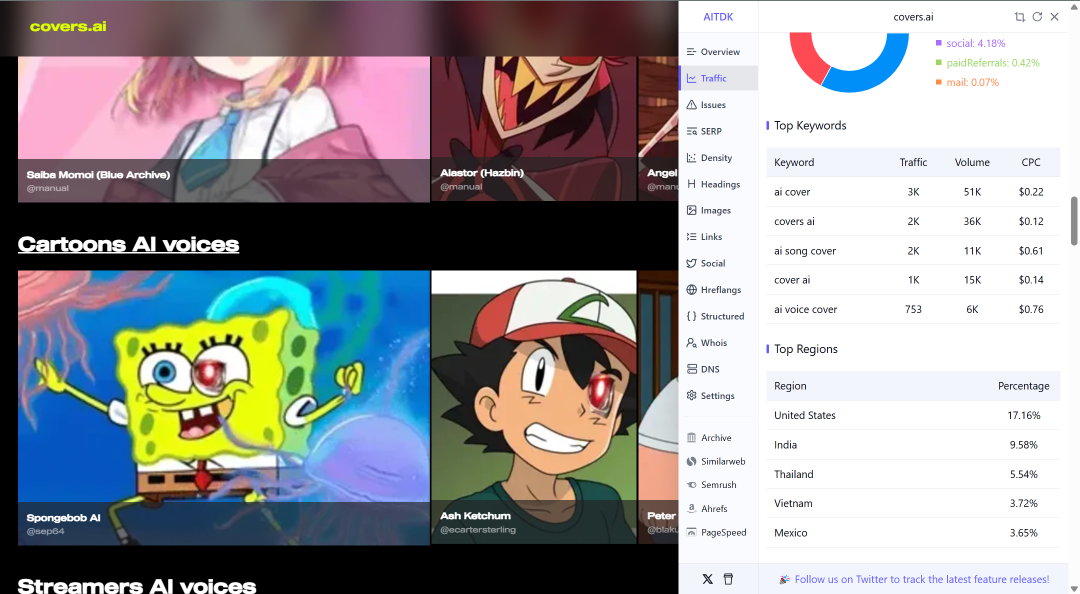
Task: Click the red donut chart segment
Action: tap(807, 60)
